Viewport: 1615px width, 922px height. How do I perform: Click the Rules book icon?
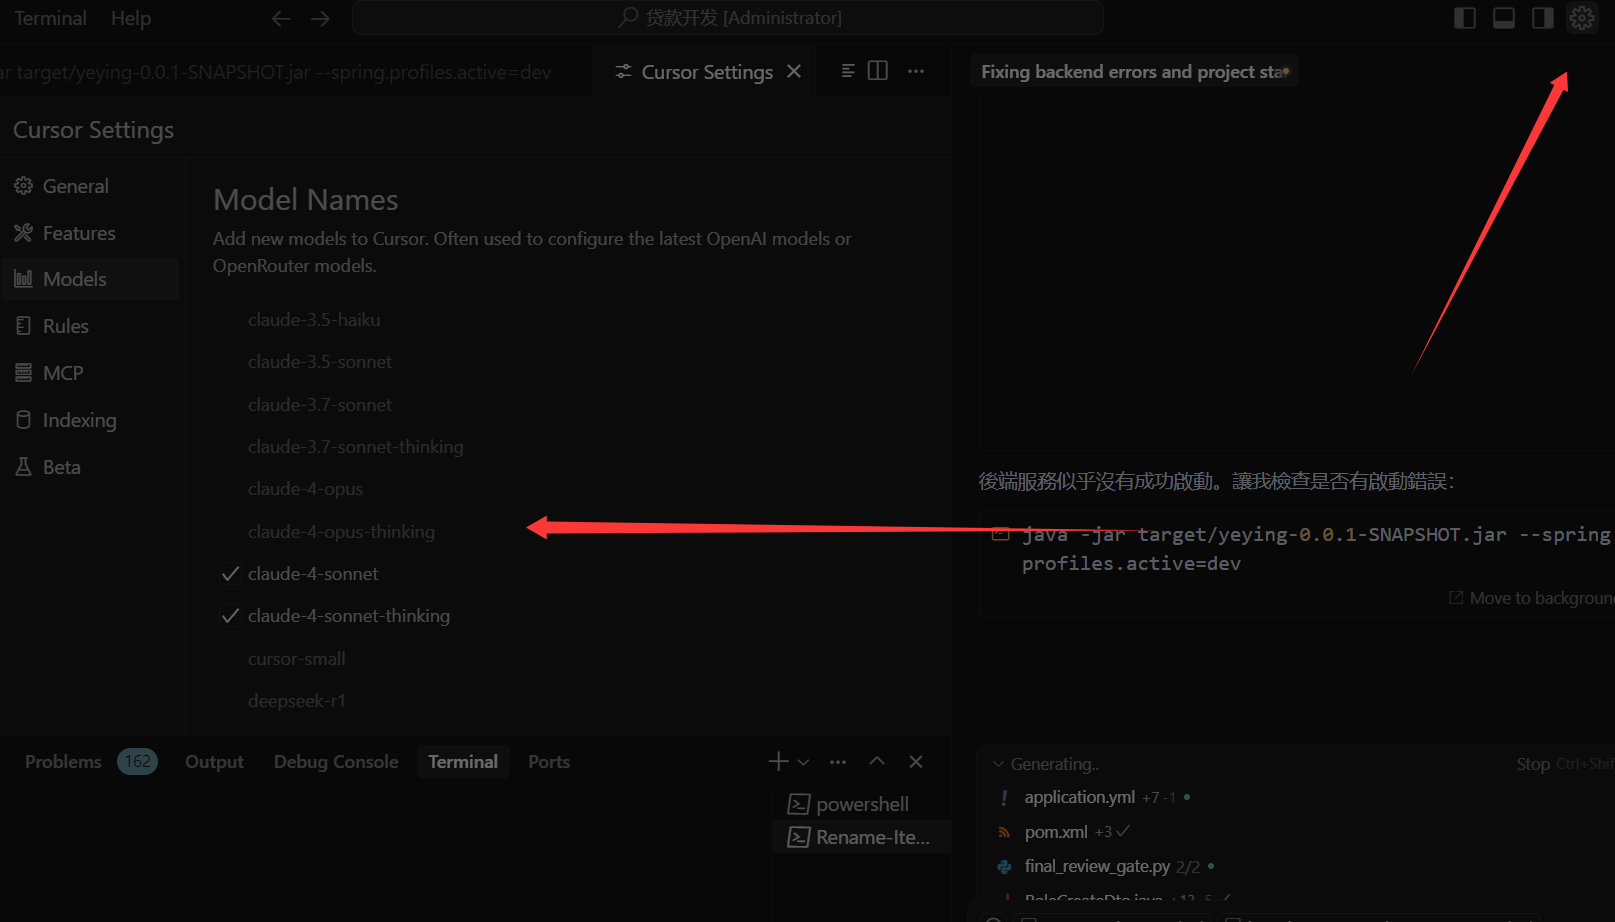[23, 326]
